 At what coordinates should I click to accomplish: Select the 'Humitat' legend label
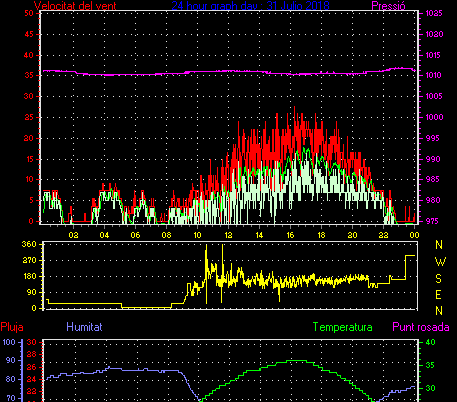pos(84,327)
